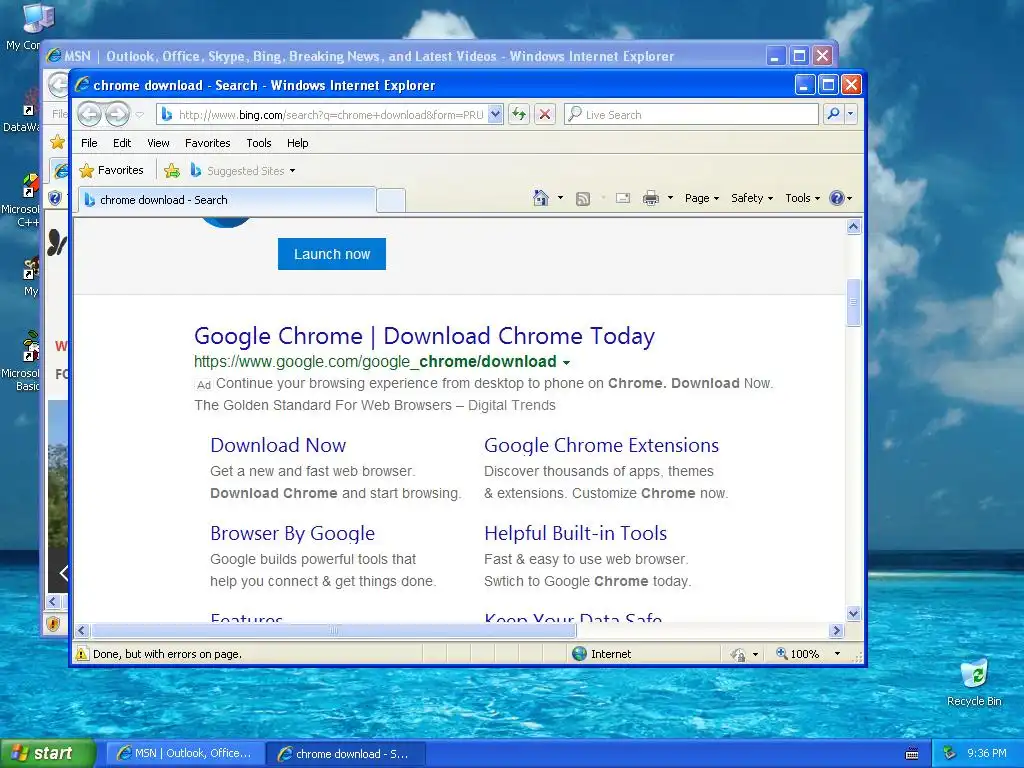Switch to MSN taskbar button
Screen dimensions: 1024x768
[185, 753]
